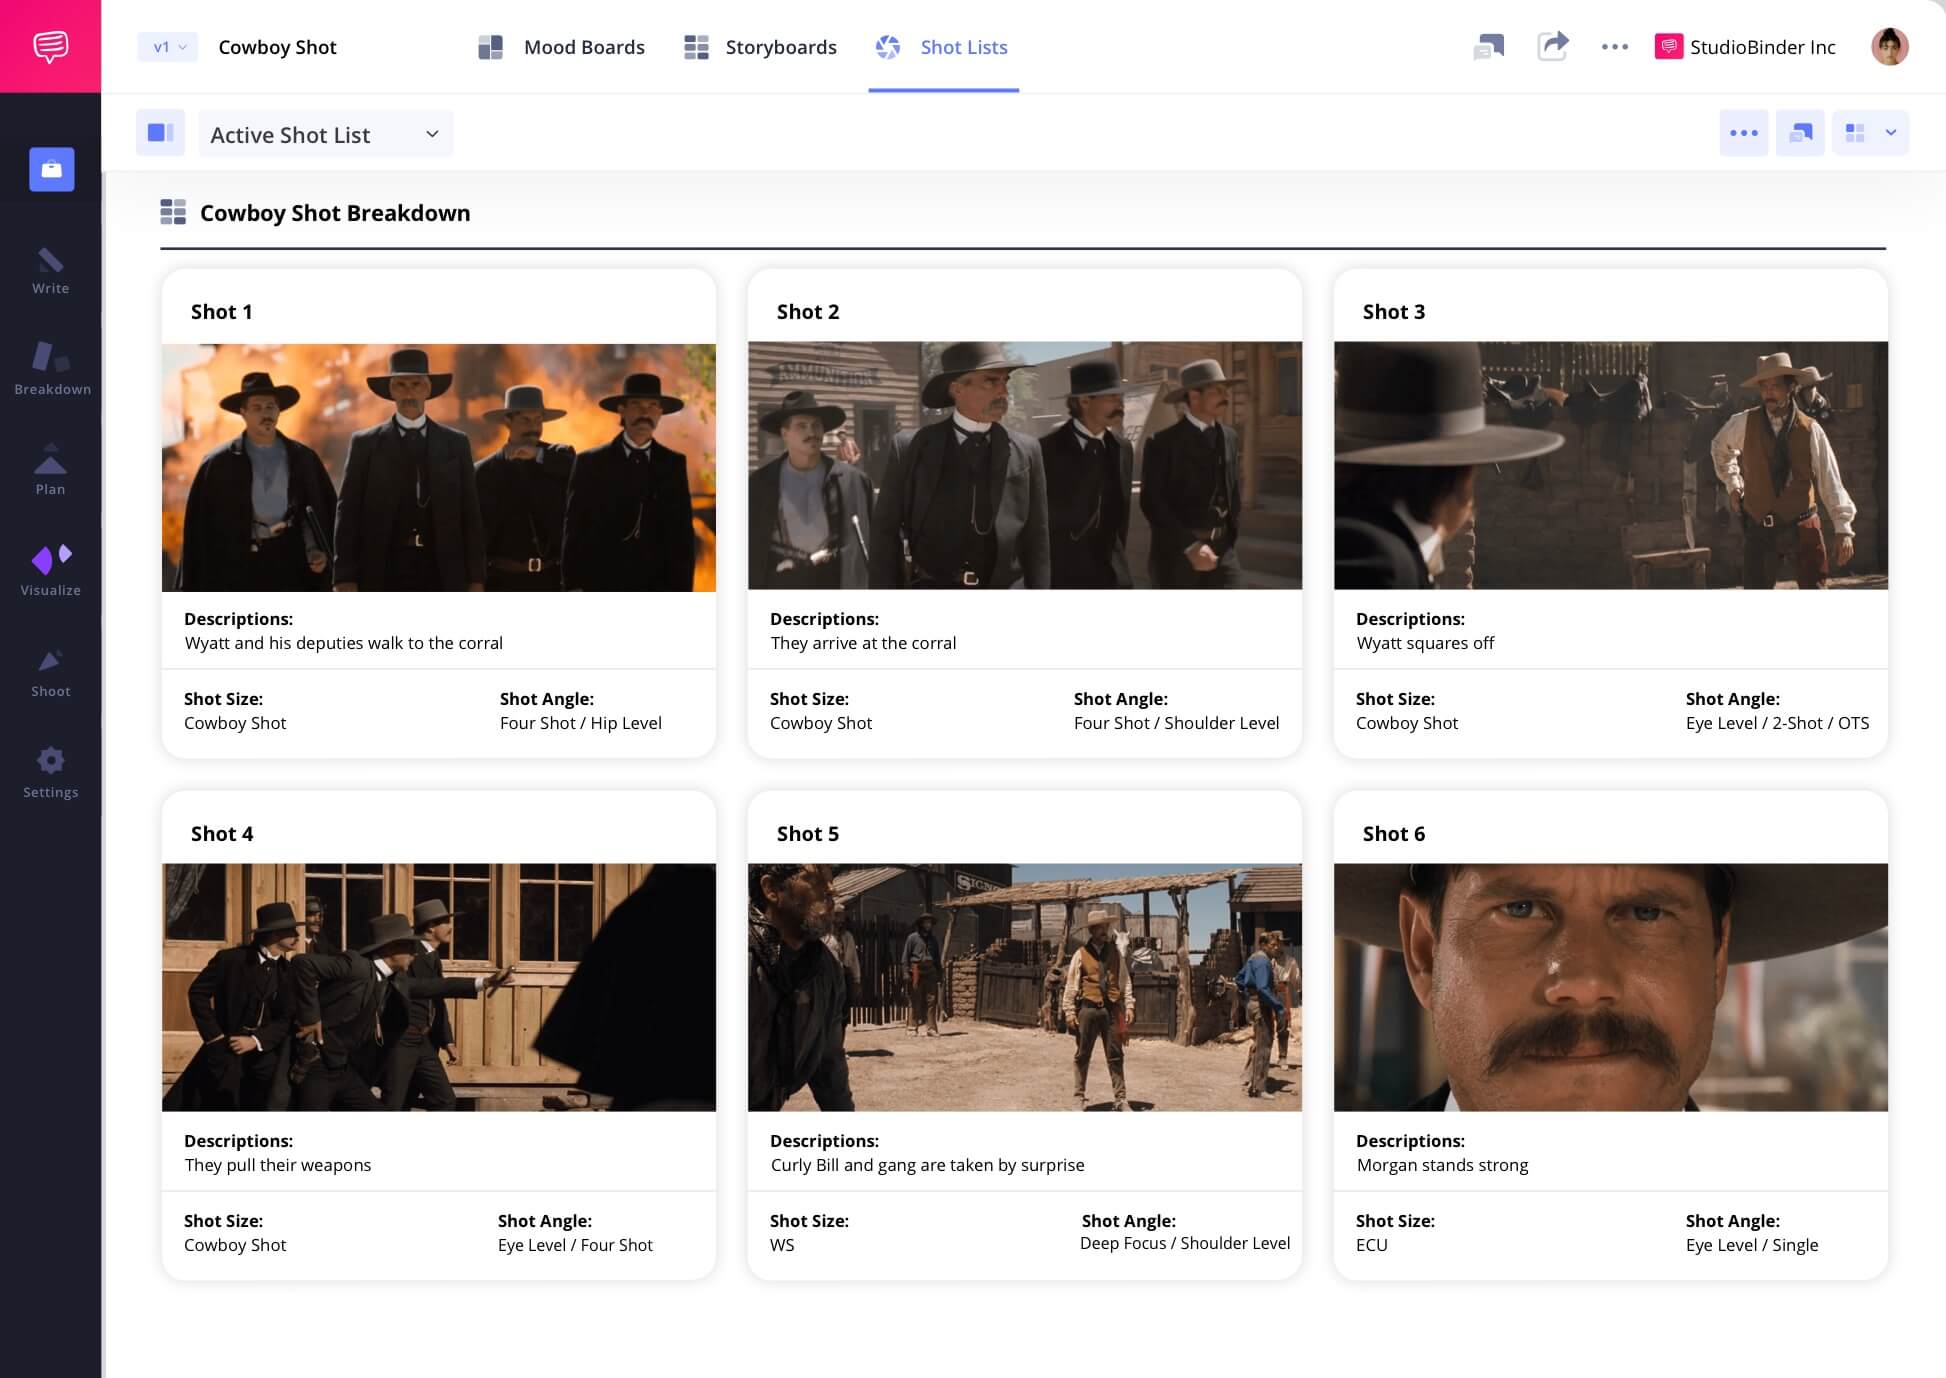
Task: Switch to the Mood Boards tab
Action: [x=562, y=47]
